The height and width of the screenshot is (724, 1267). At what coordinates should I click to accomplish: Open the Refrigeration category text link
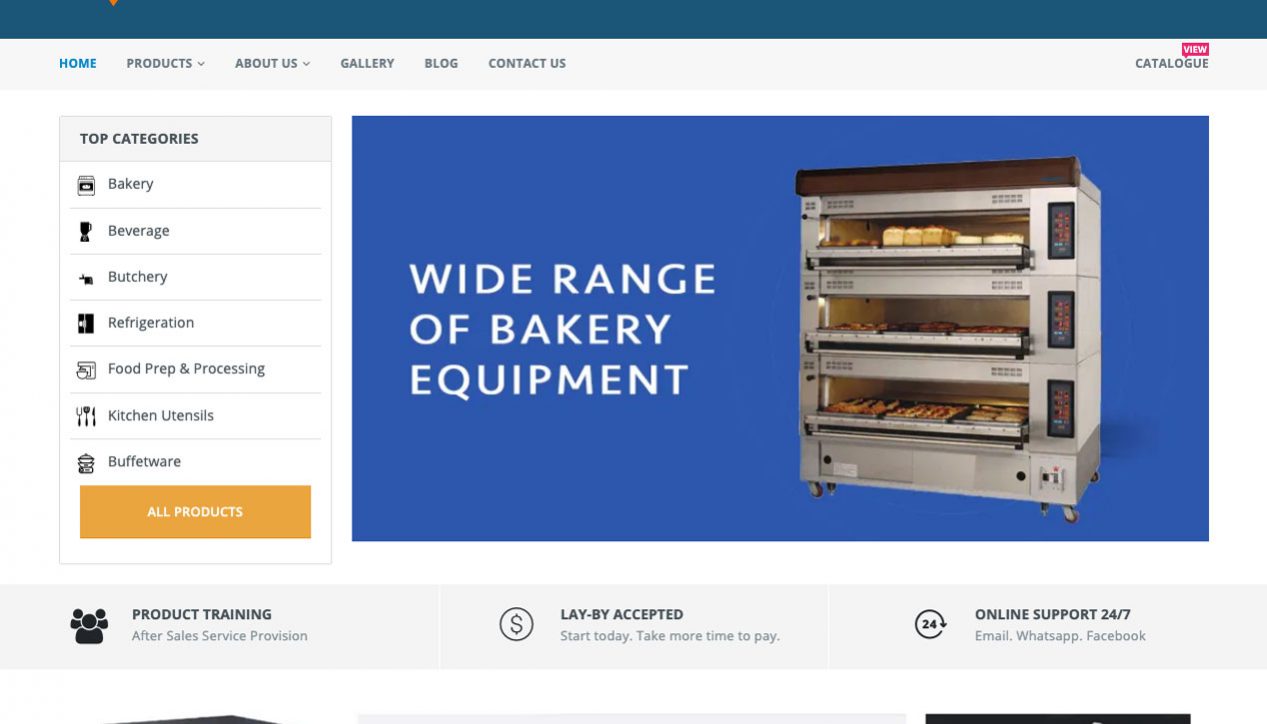[x=151, y=323]
